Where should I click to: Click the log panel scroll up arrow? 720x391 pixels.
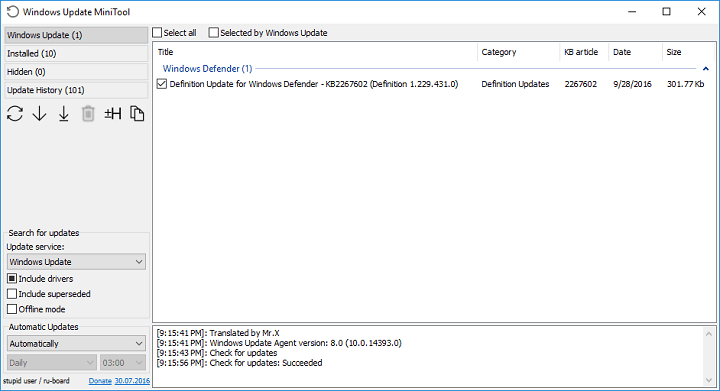coord(709,334)
